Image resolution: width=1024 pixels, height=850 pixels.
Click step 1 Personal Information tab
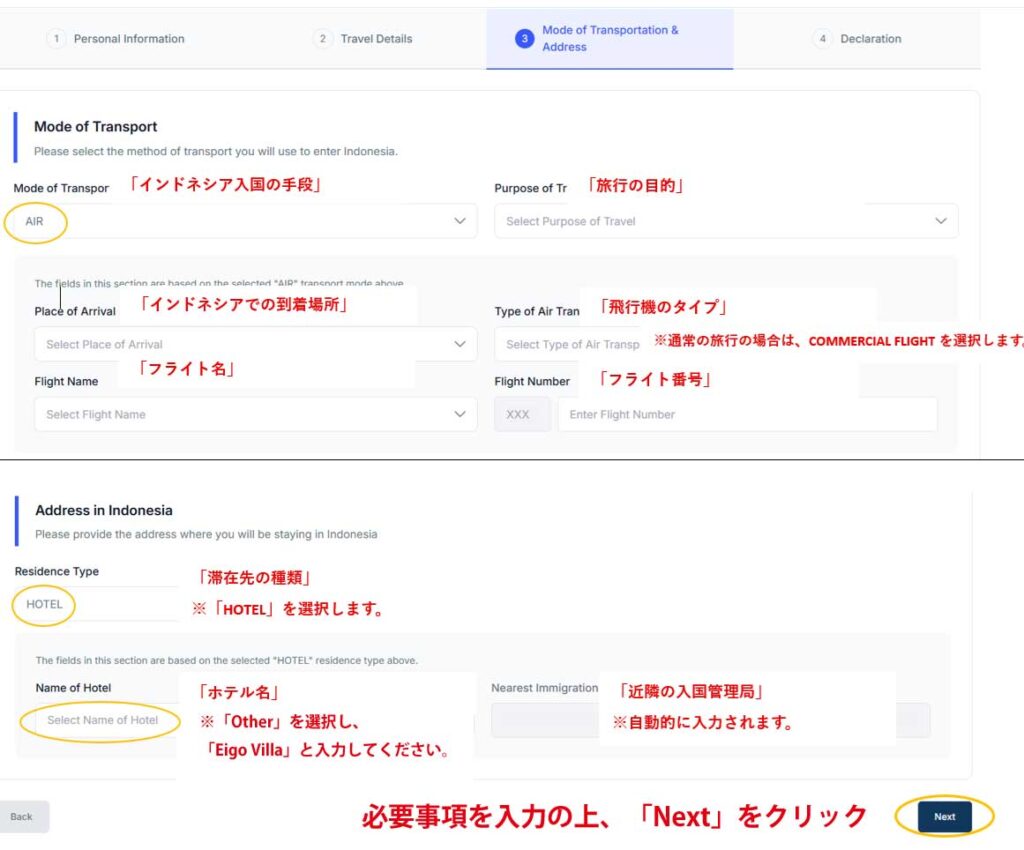point(118,39)
